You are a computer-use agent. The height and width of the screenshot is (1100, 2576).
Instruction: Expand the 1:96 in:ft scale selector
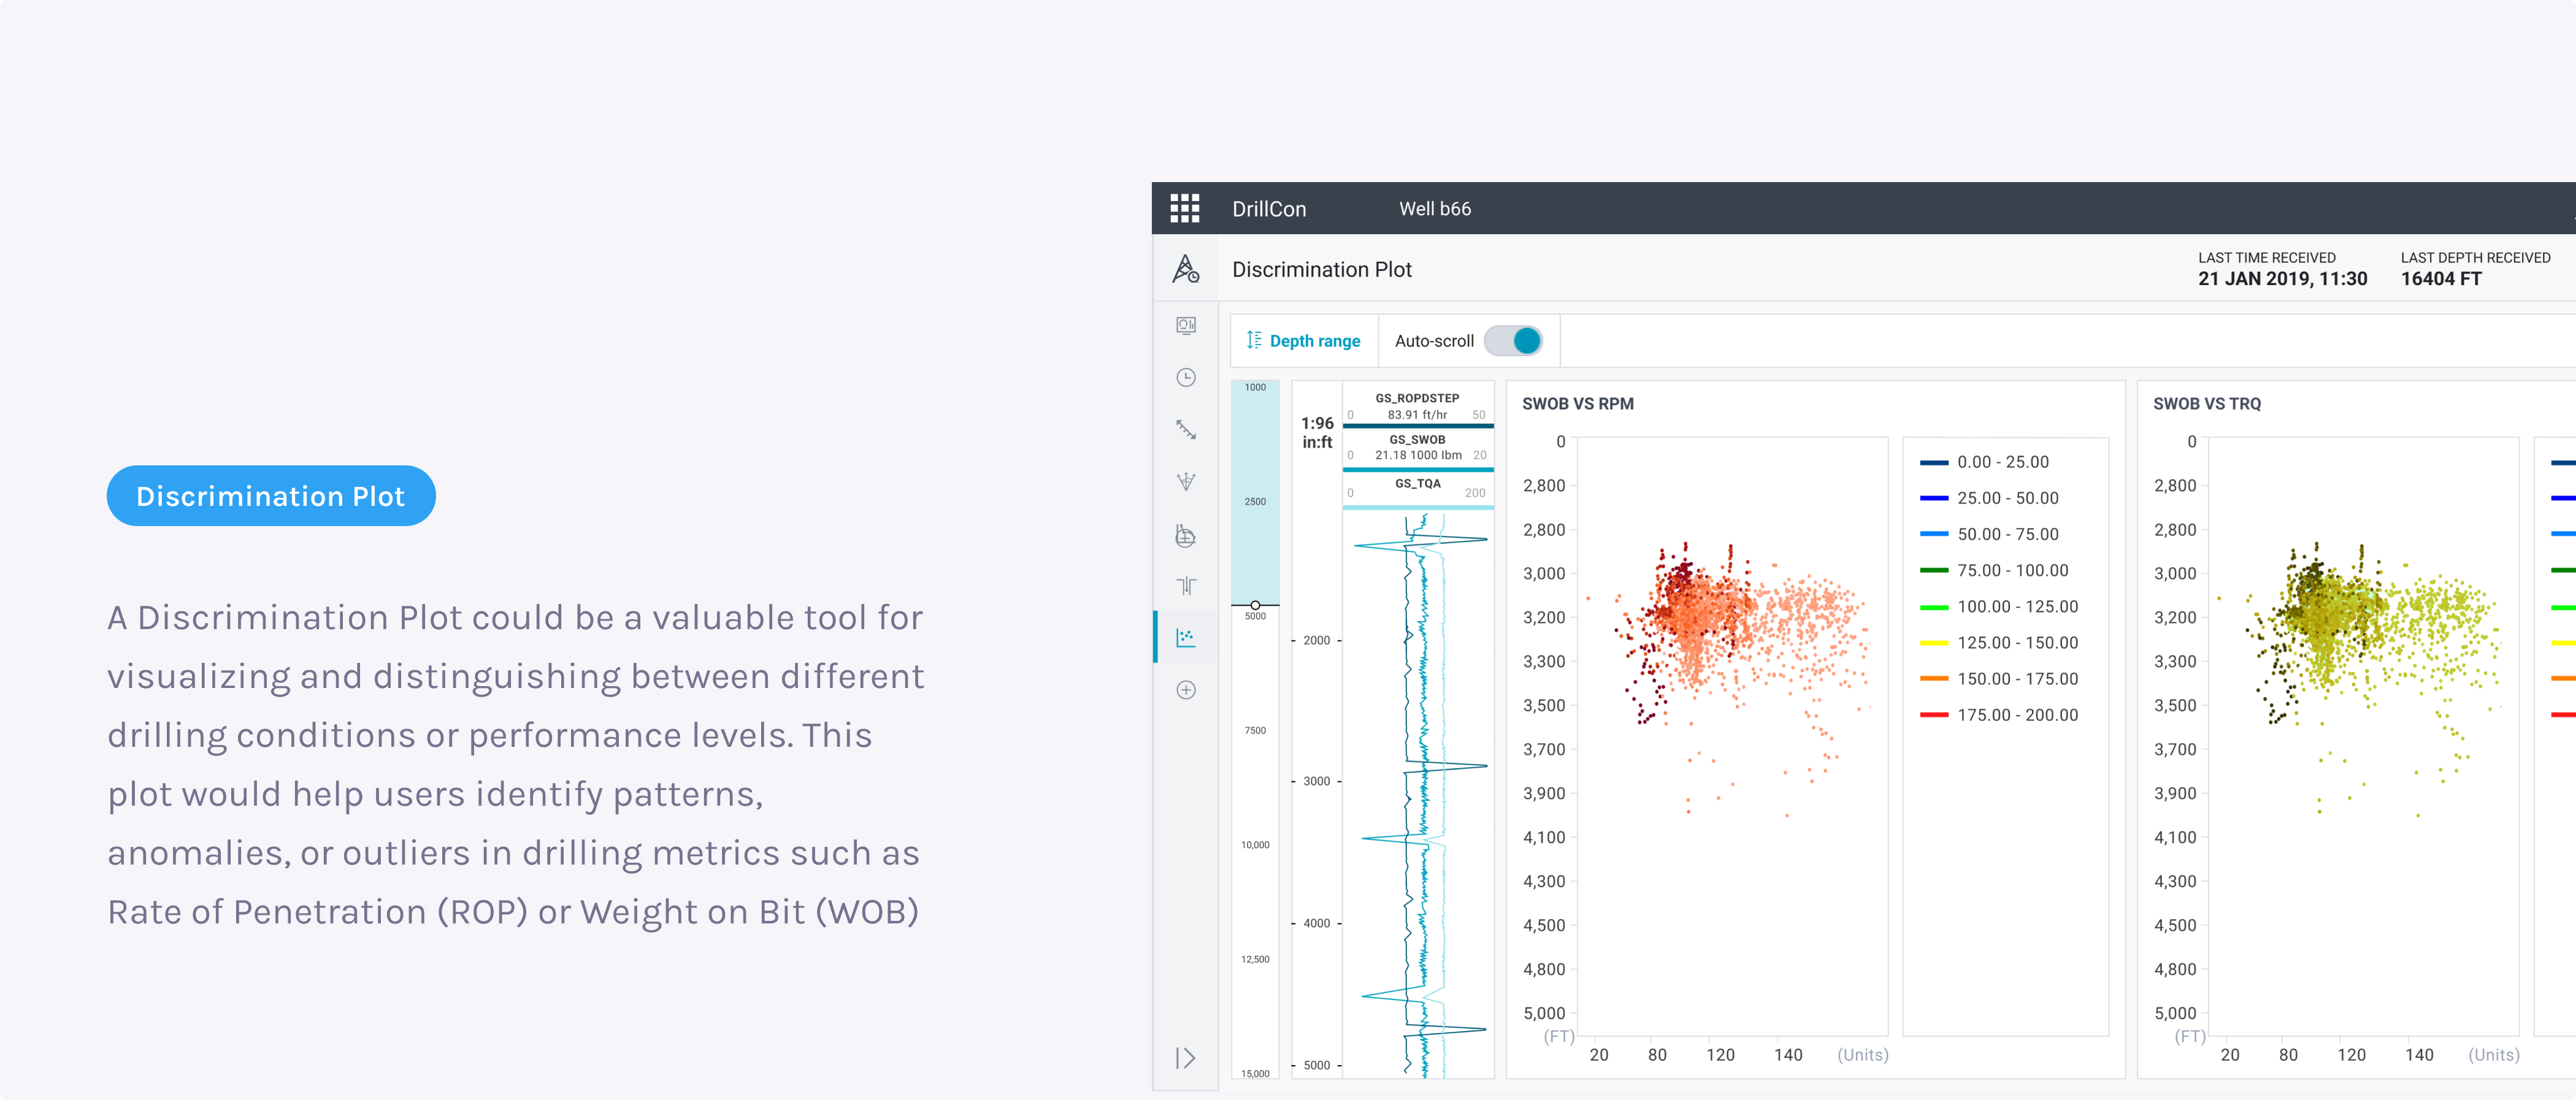(x=1316, y=433)
